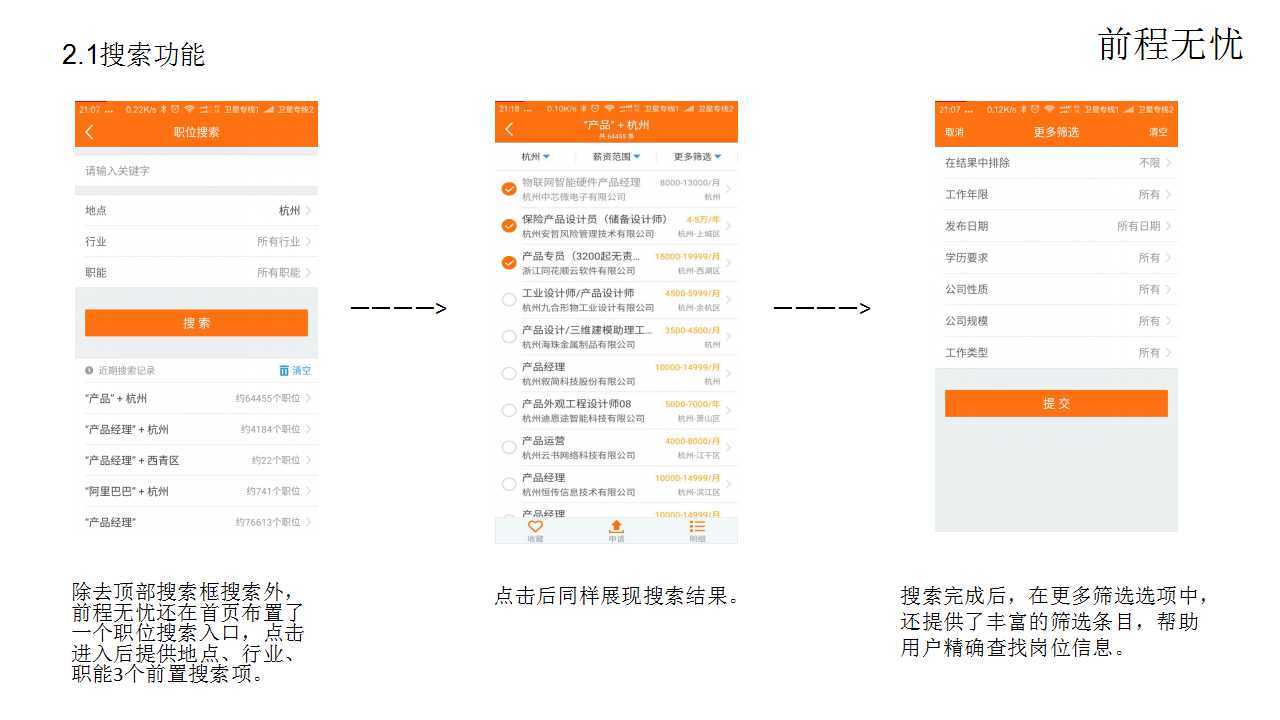Viewport: 1280px width, 720px height.
Task: Check the 产品经理 job at 杭州恒传信息技术
Action: [x=509, y=484]
